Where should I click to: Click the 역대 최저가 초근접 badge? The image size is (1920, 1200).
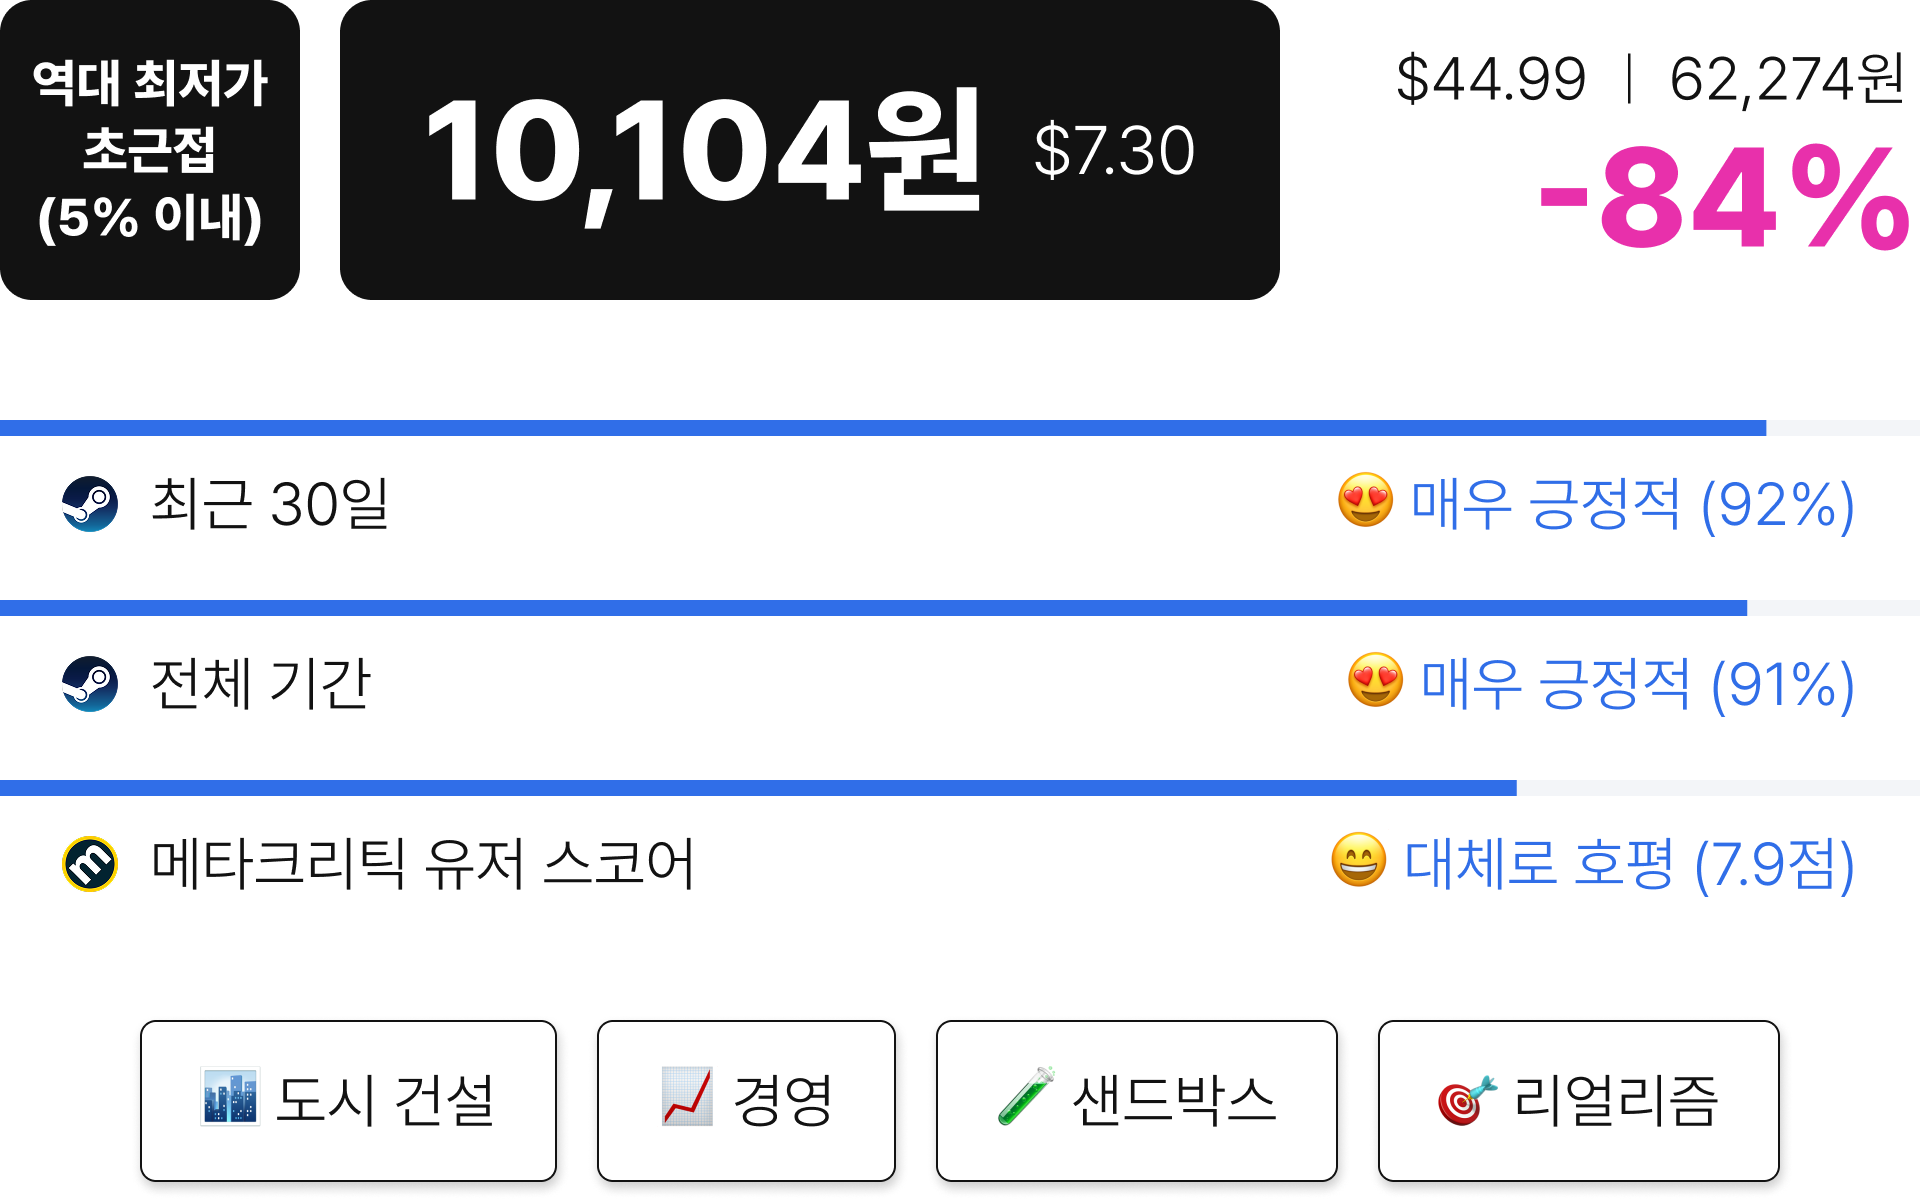150,150
